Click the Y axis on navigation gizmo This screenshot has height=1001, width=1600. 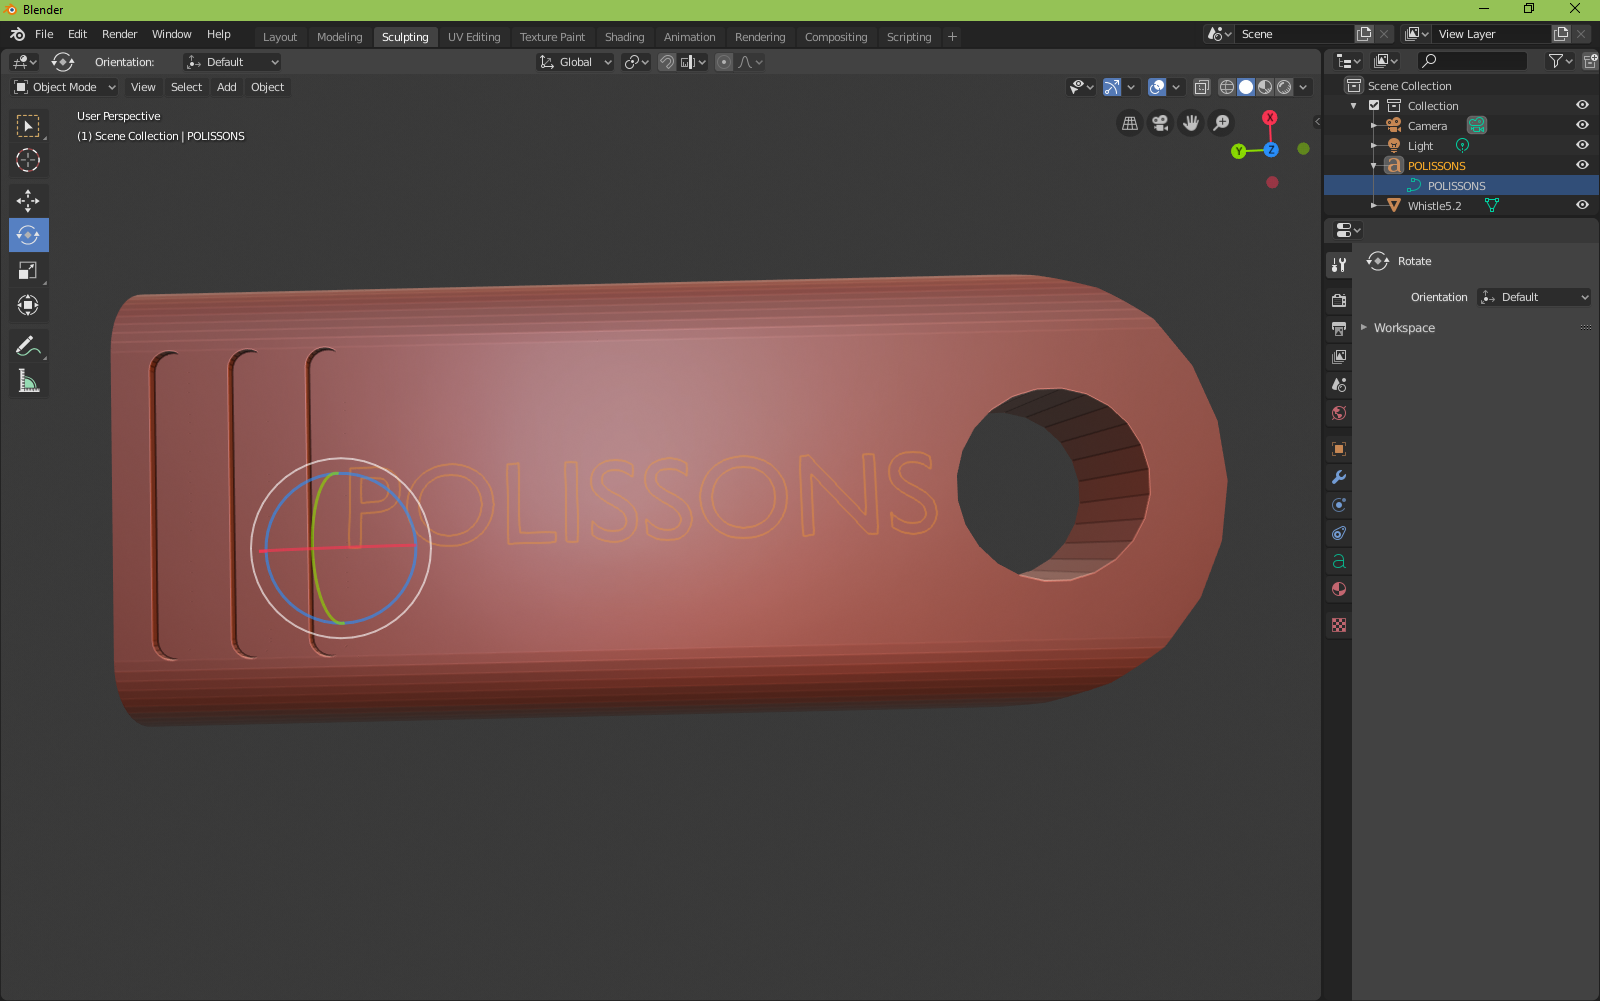(1239, 151)
